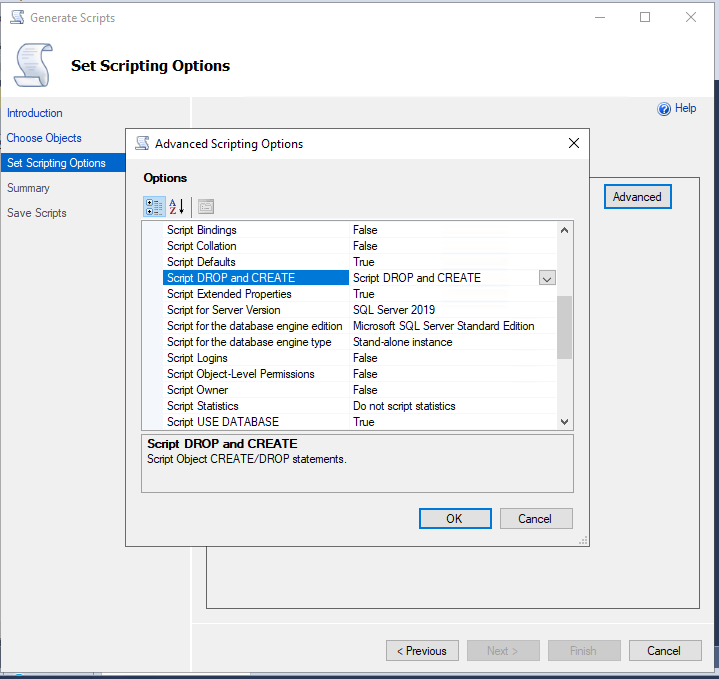719x679 pixels.
Task: Click the Categorized view icon
Action: 154,207
